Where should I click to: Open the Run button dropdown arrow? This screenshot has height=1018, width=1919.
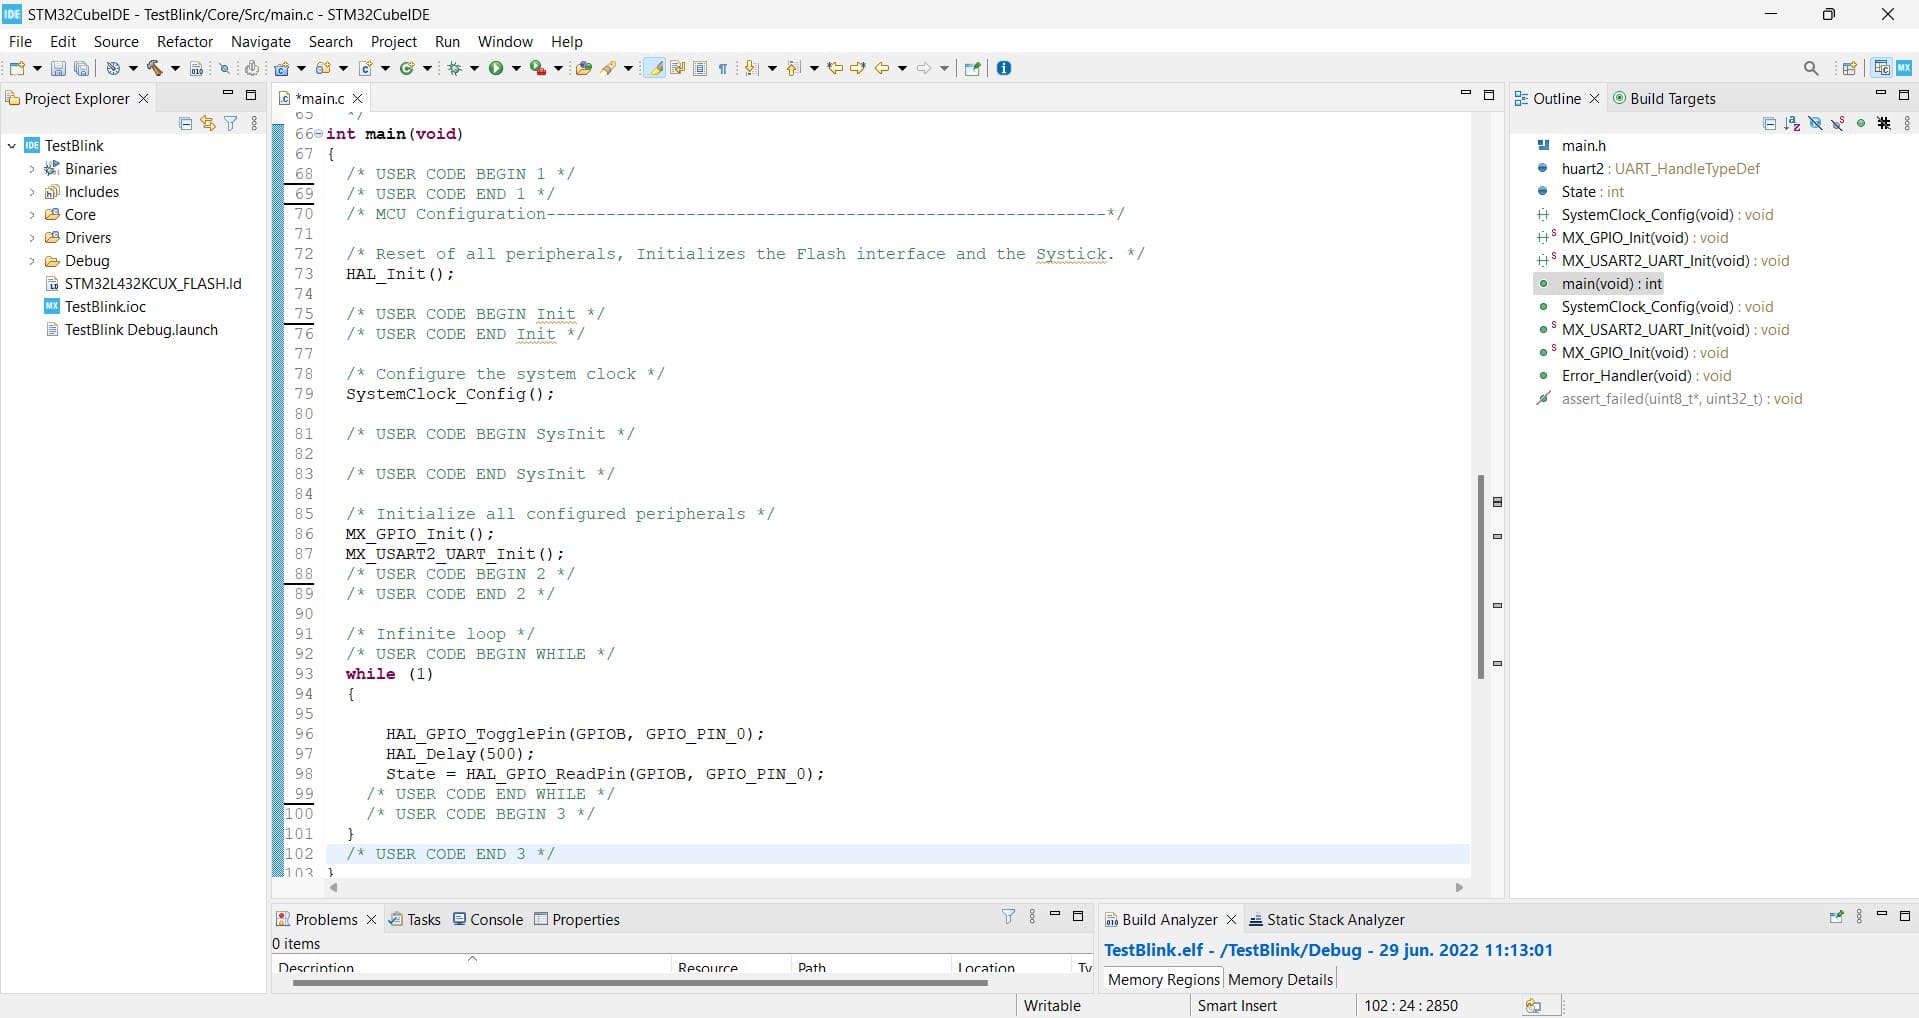[x=516, y=68]
